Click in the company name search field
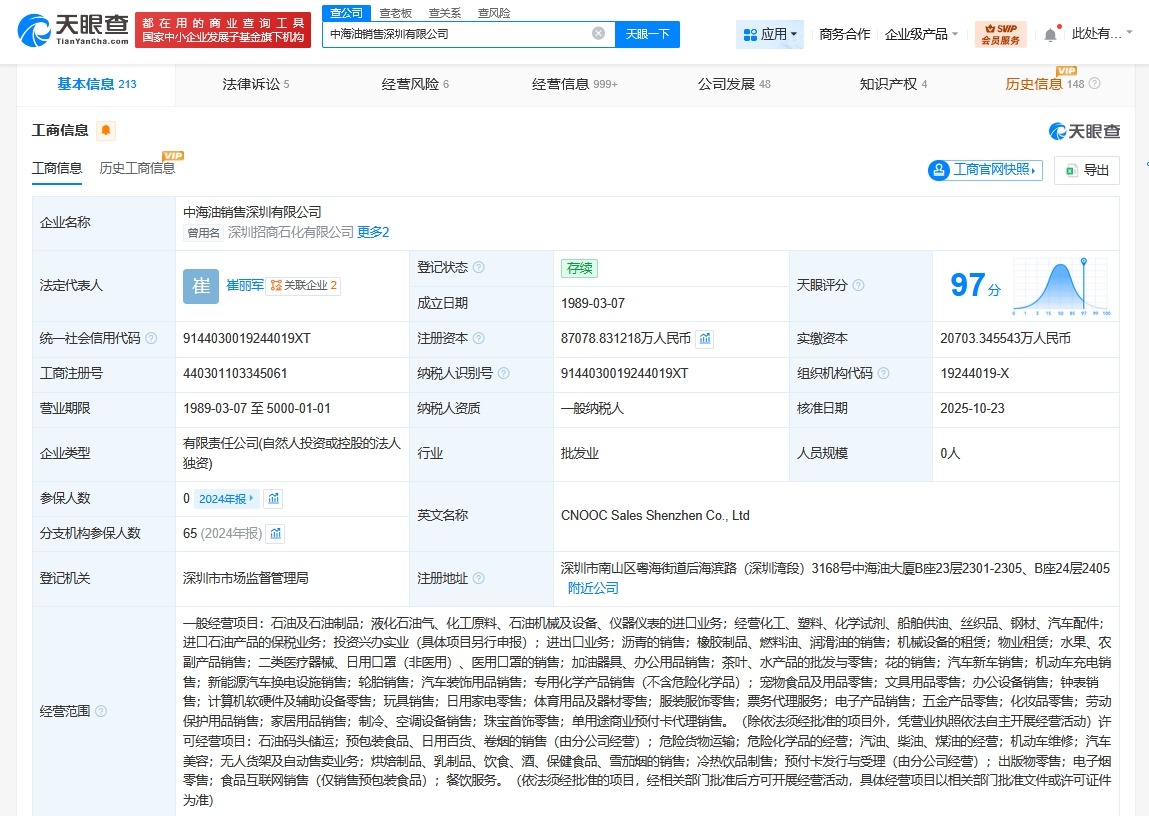 click(x=450, y=33)
